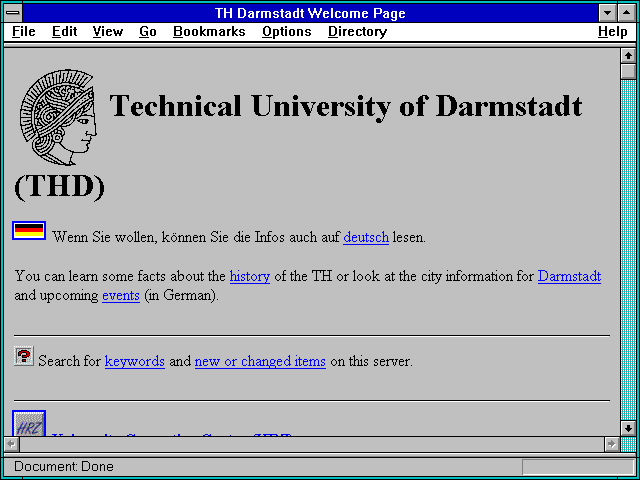This screenshot has width=640, height=480.
Task: Open the Bookmarks menu
Action: (x=209, y=31)
